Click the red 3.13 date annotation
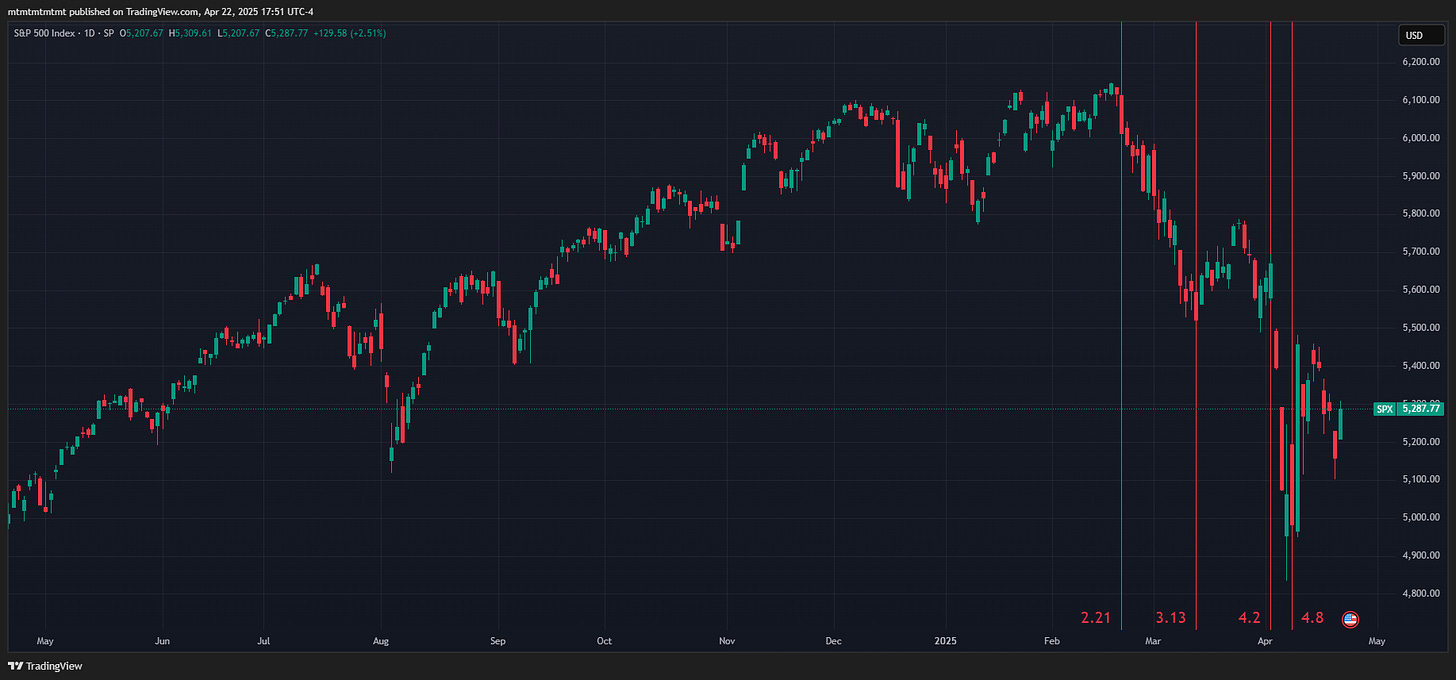This screenshot has width=1456, height=680. 1171,618
